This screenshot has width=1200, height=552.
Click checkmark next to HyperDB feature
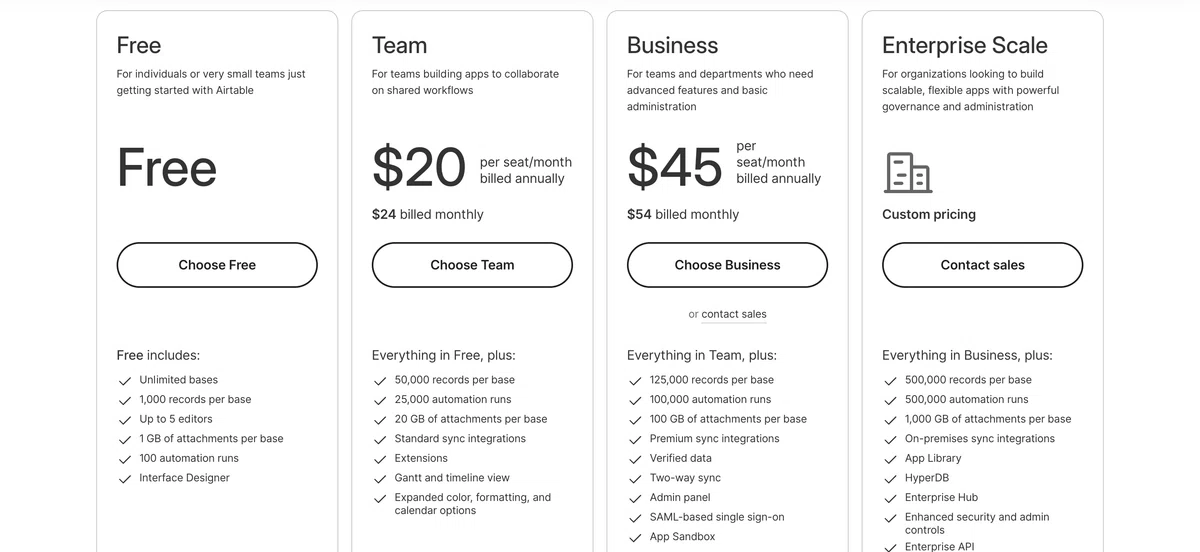coord(890,479)
